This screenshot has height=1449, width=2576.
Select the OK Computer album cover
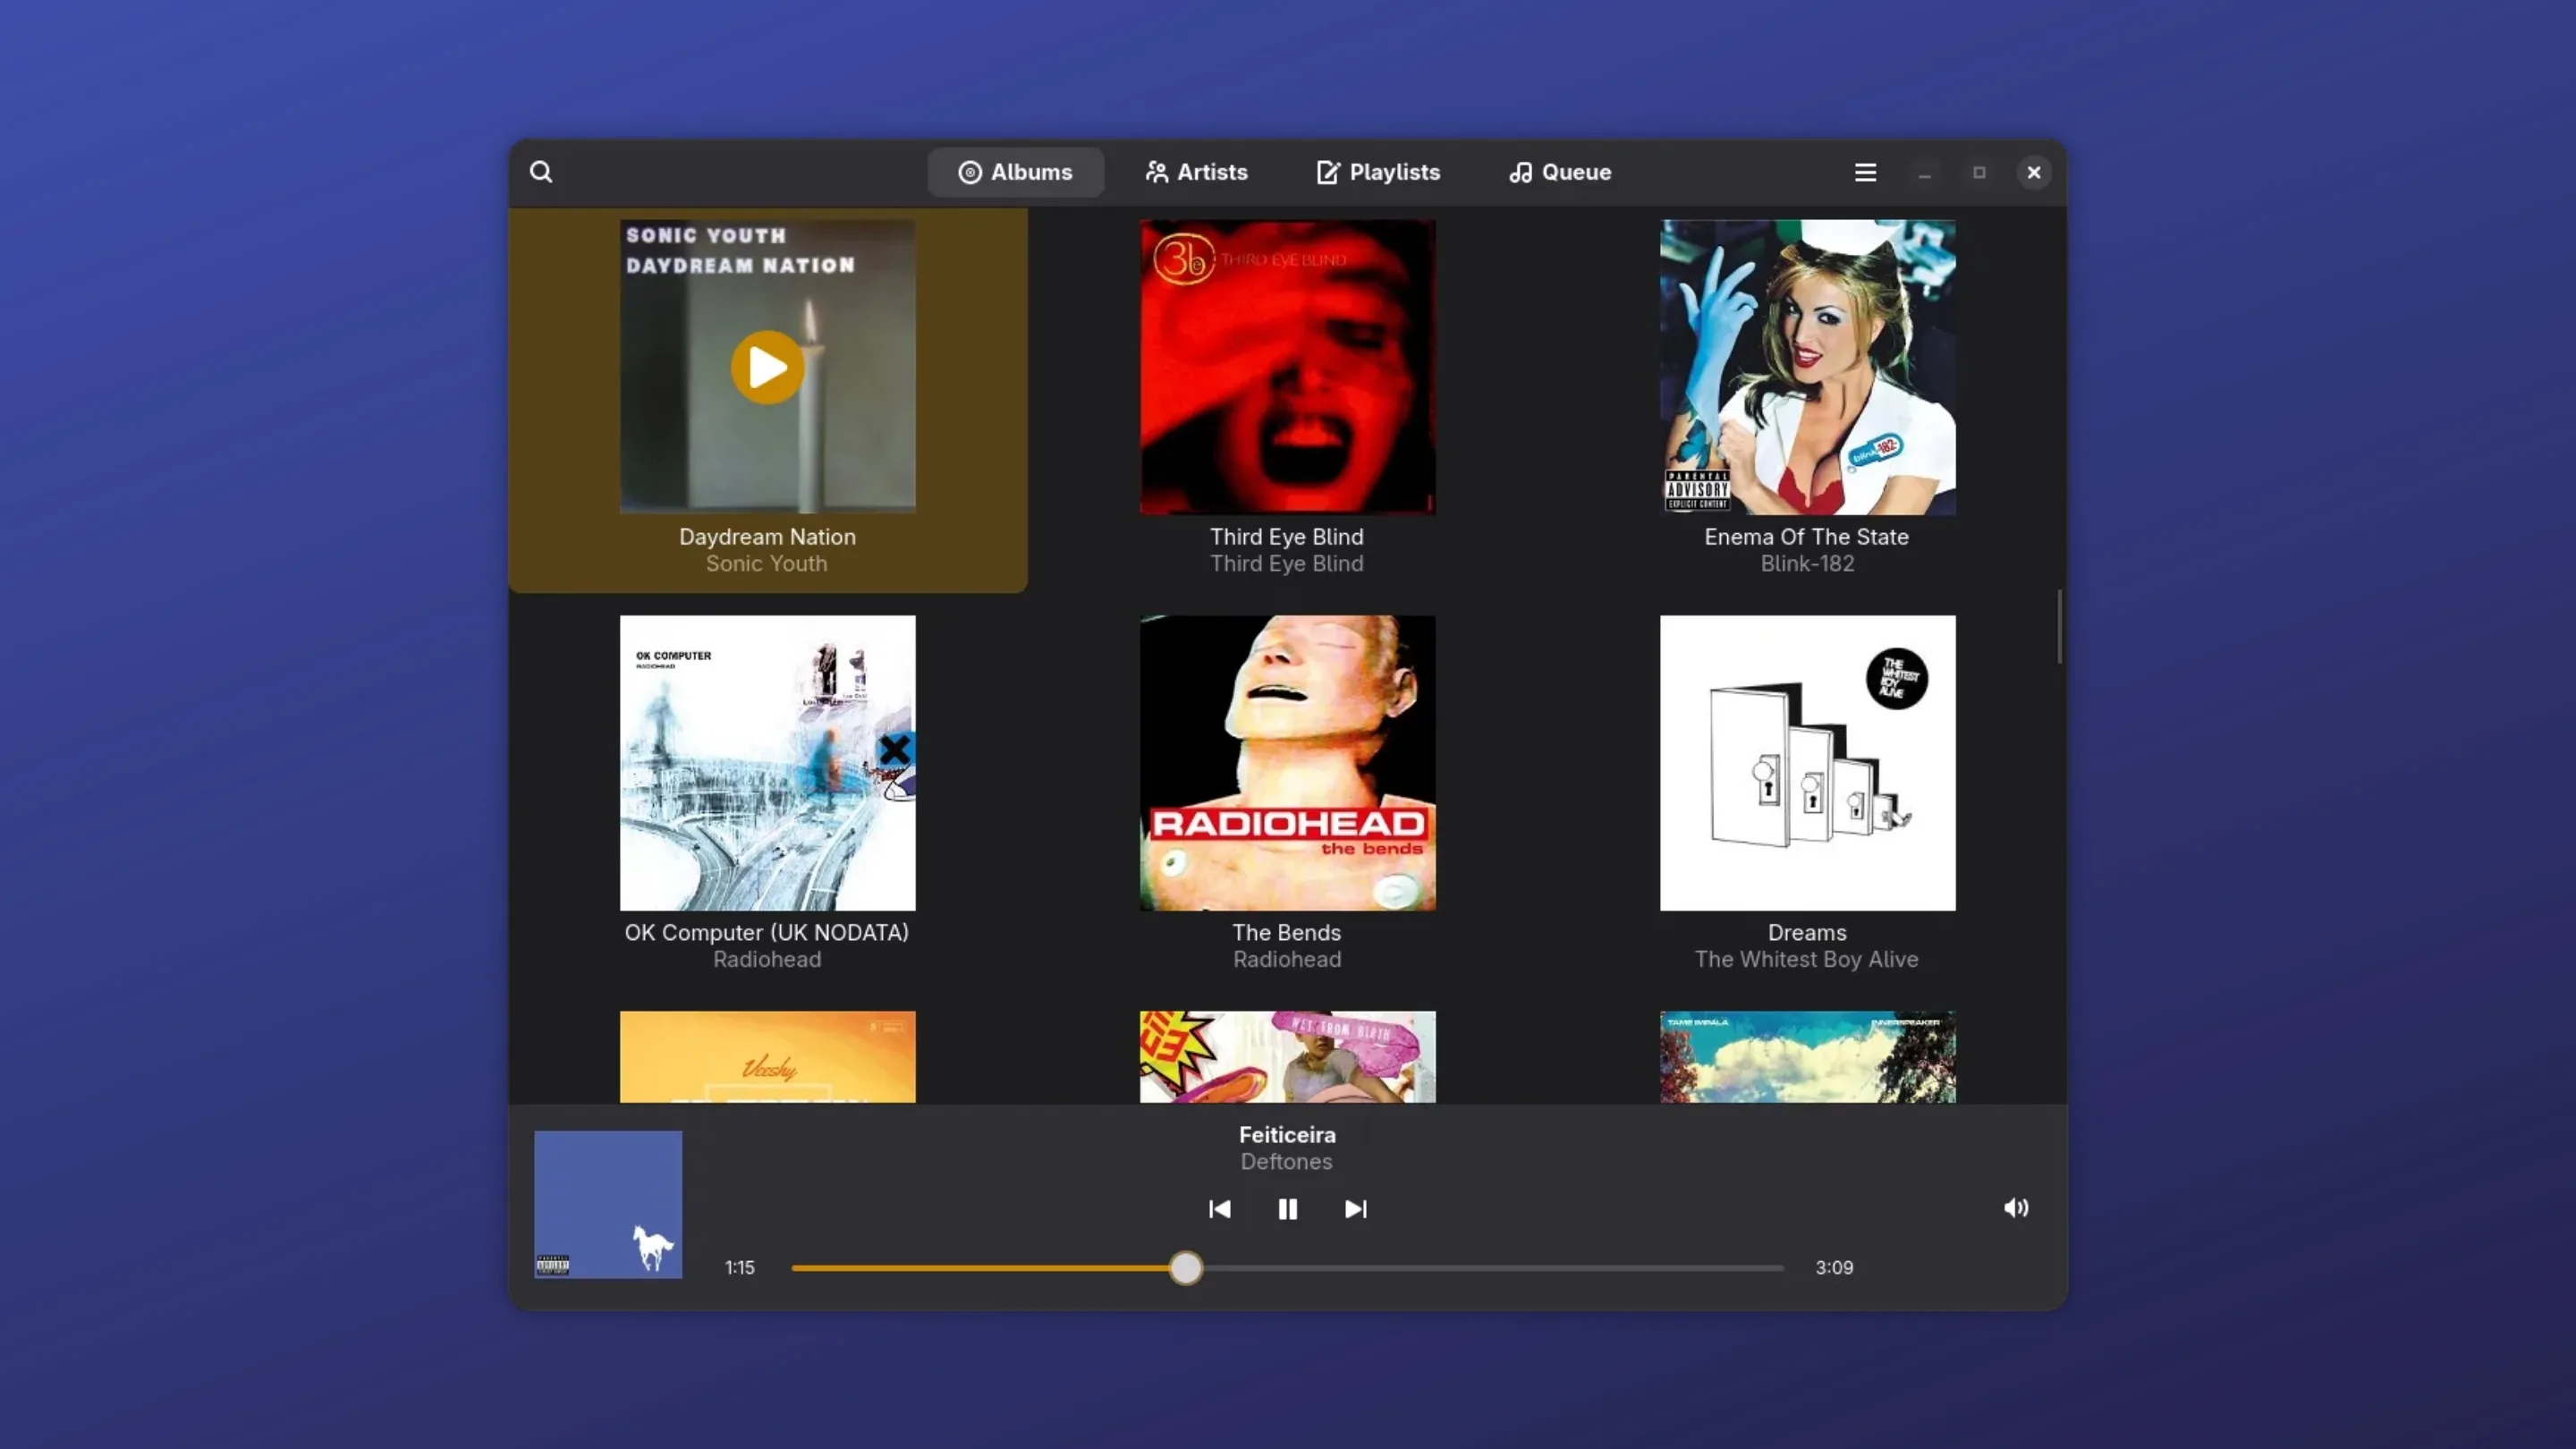point(767,763)
